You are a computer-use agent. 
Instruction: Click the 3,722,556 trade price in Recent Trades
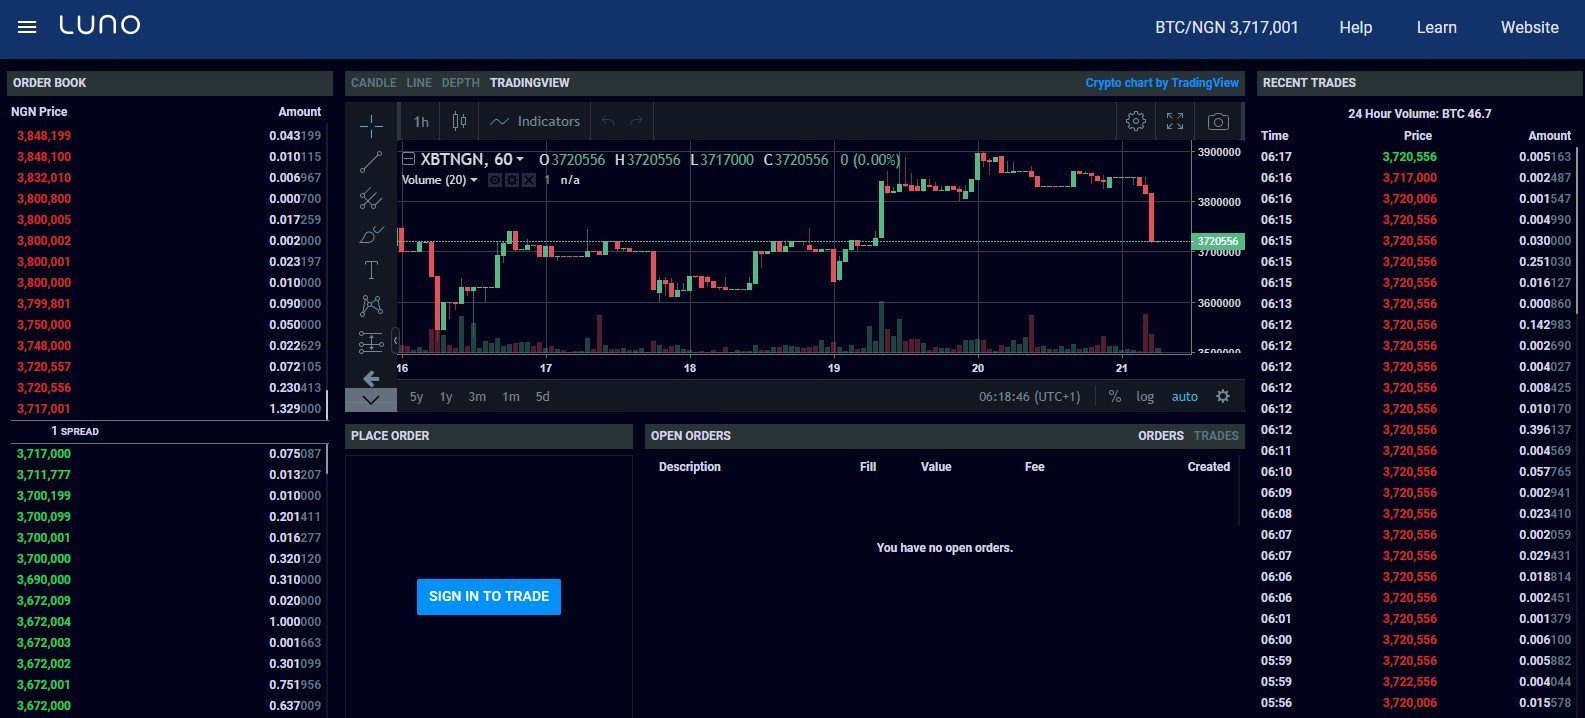1410,682
